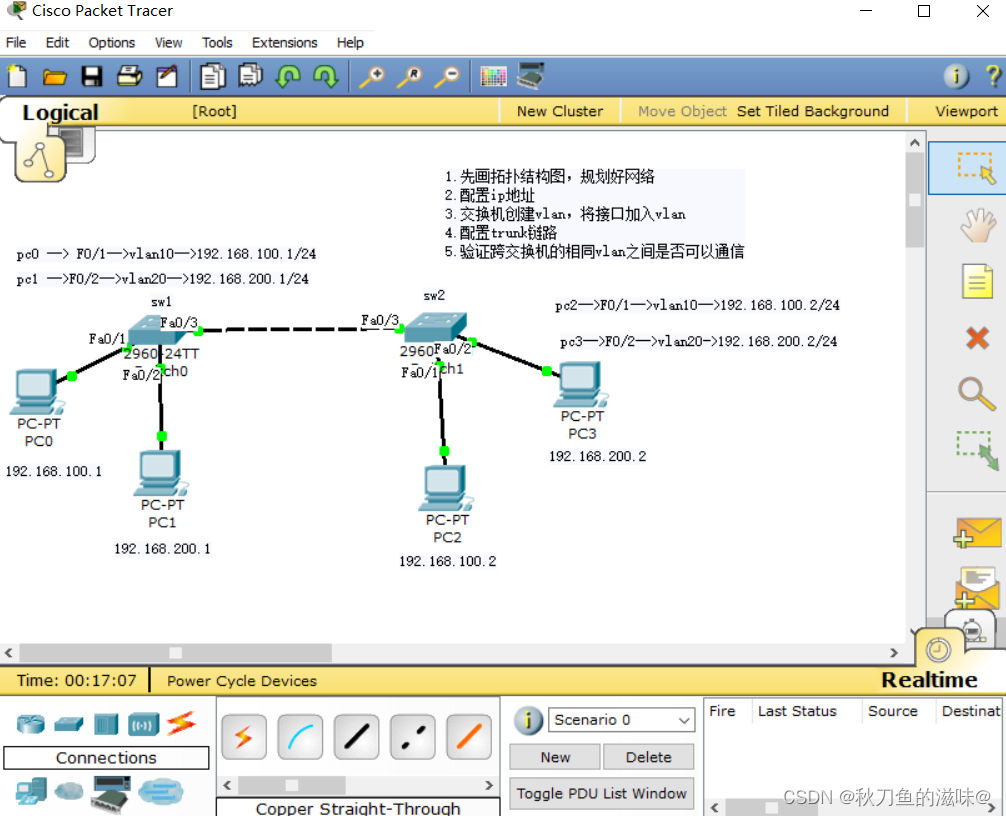Click Set Tiled Background
Viewport: 1006px width, 816px height.
813,111
